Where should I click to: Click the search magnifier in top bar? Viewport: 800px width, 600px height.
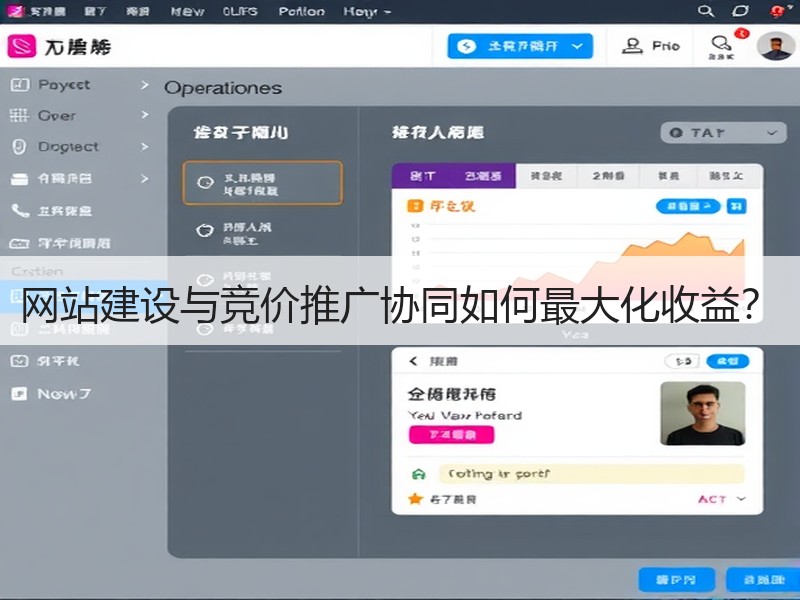pos(706,11)
